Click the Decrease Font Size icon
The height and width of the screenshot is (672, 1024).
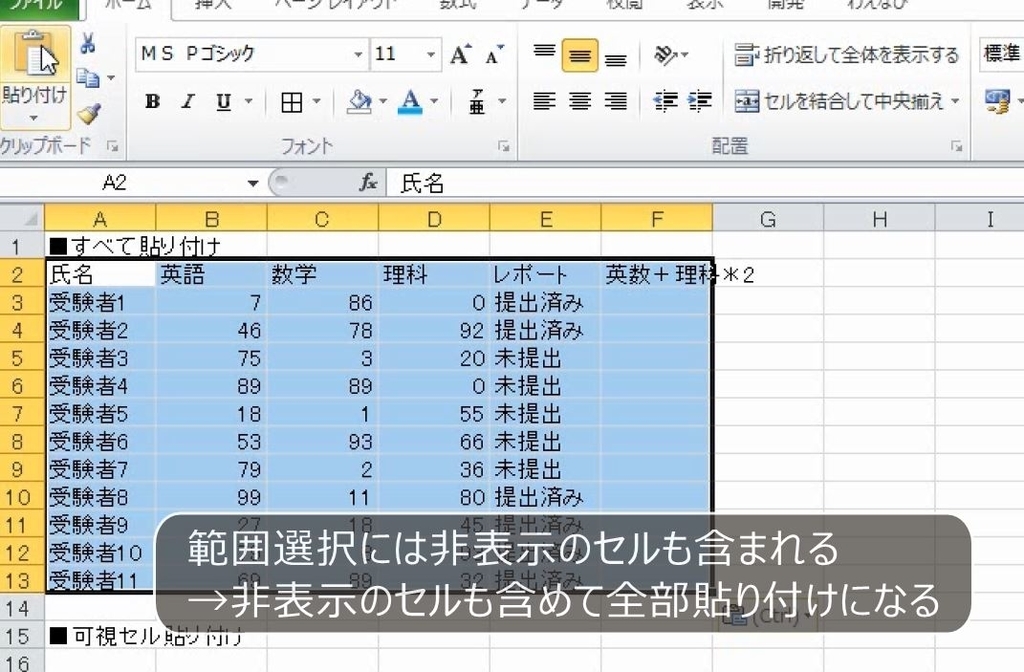(x=491, y=53)
